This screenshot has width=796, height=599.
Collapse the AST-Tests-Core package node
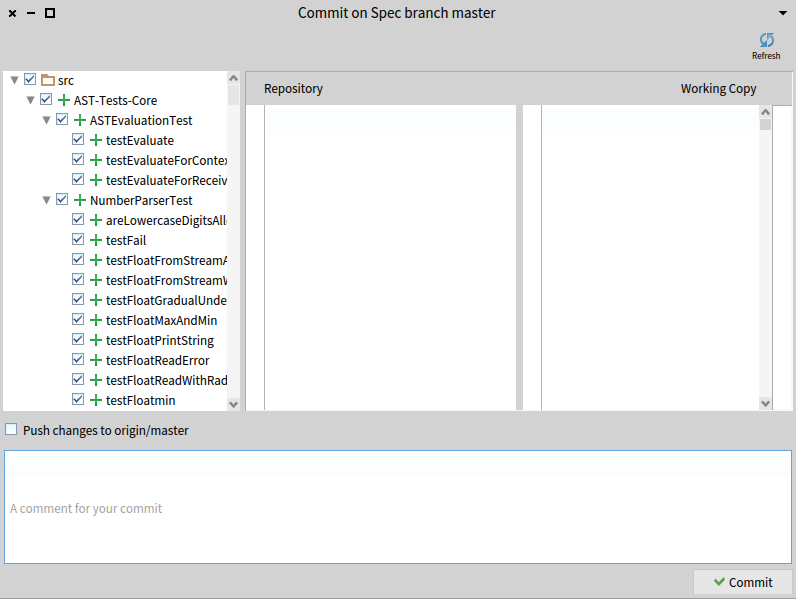(x=30, y=100)
